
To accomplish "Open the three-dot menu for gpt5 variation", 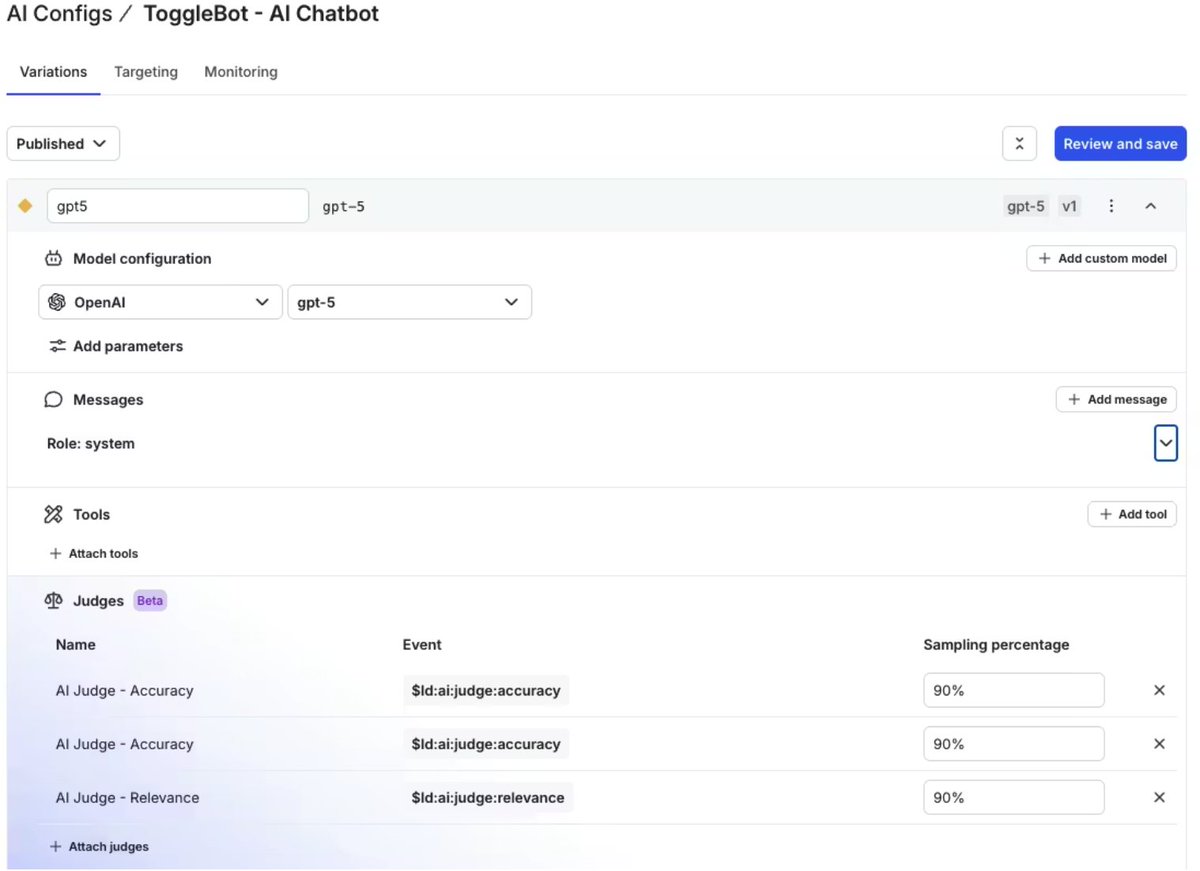I will [1111, 206].
